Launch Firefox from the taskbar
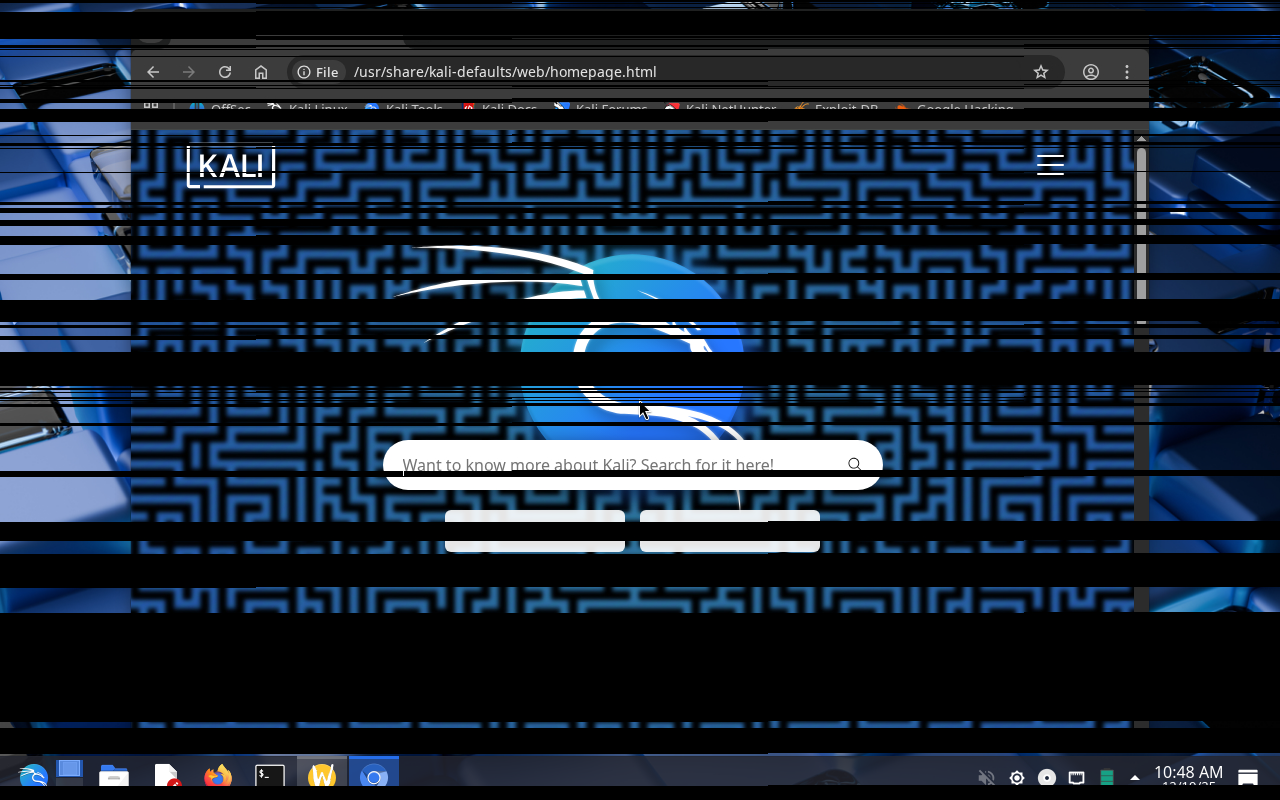The height and width of the screenshot is (800, 1280). pyautogui.click(x=217, y=776)
